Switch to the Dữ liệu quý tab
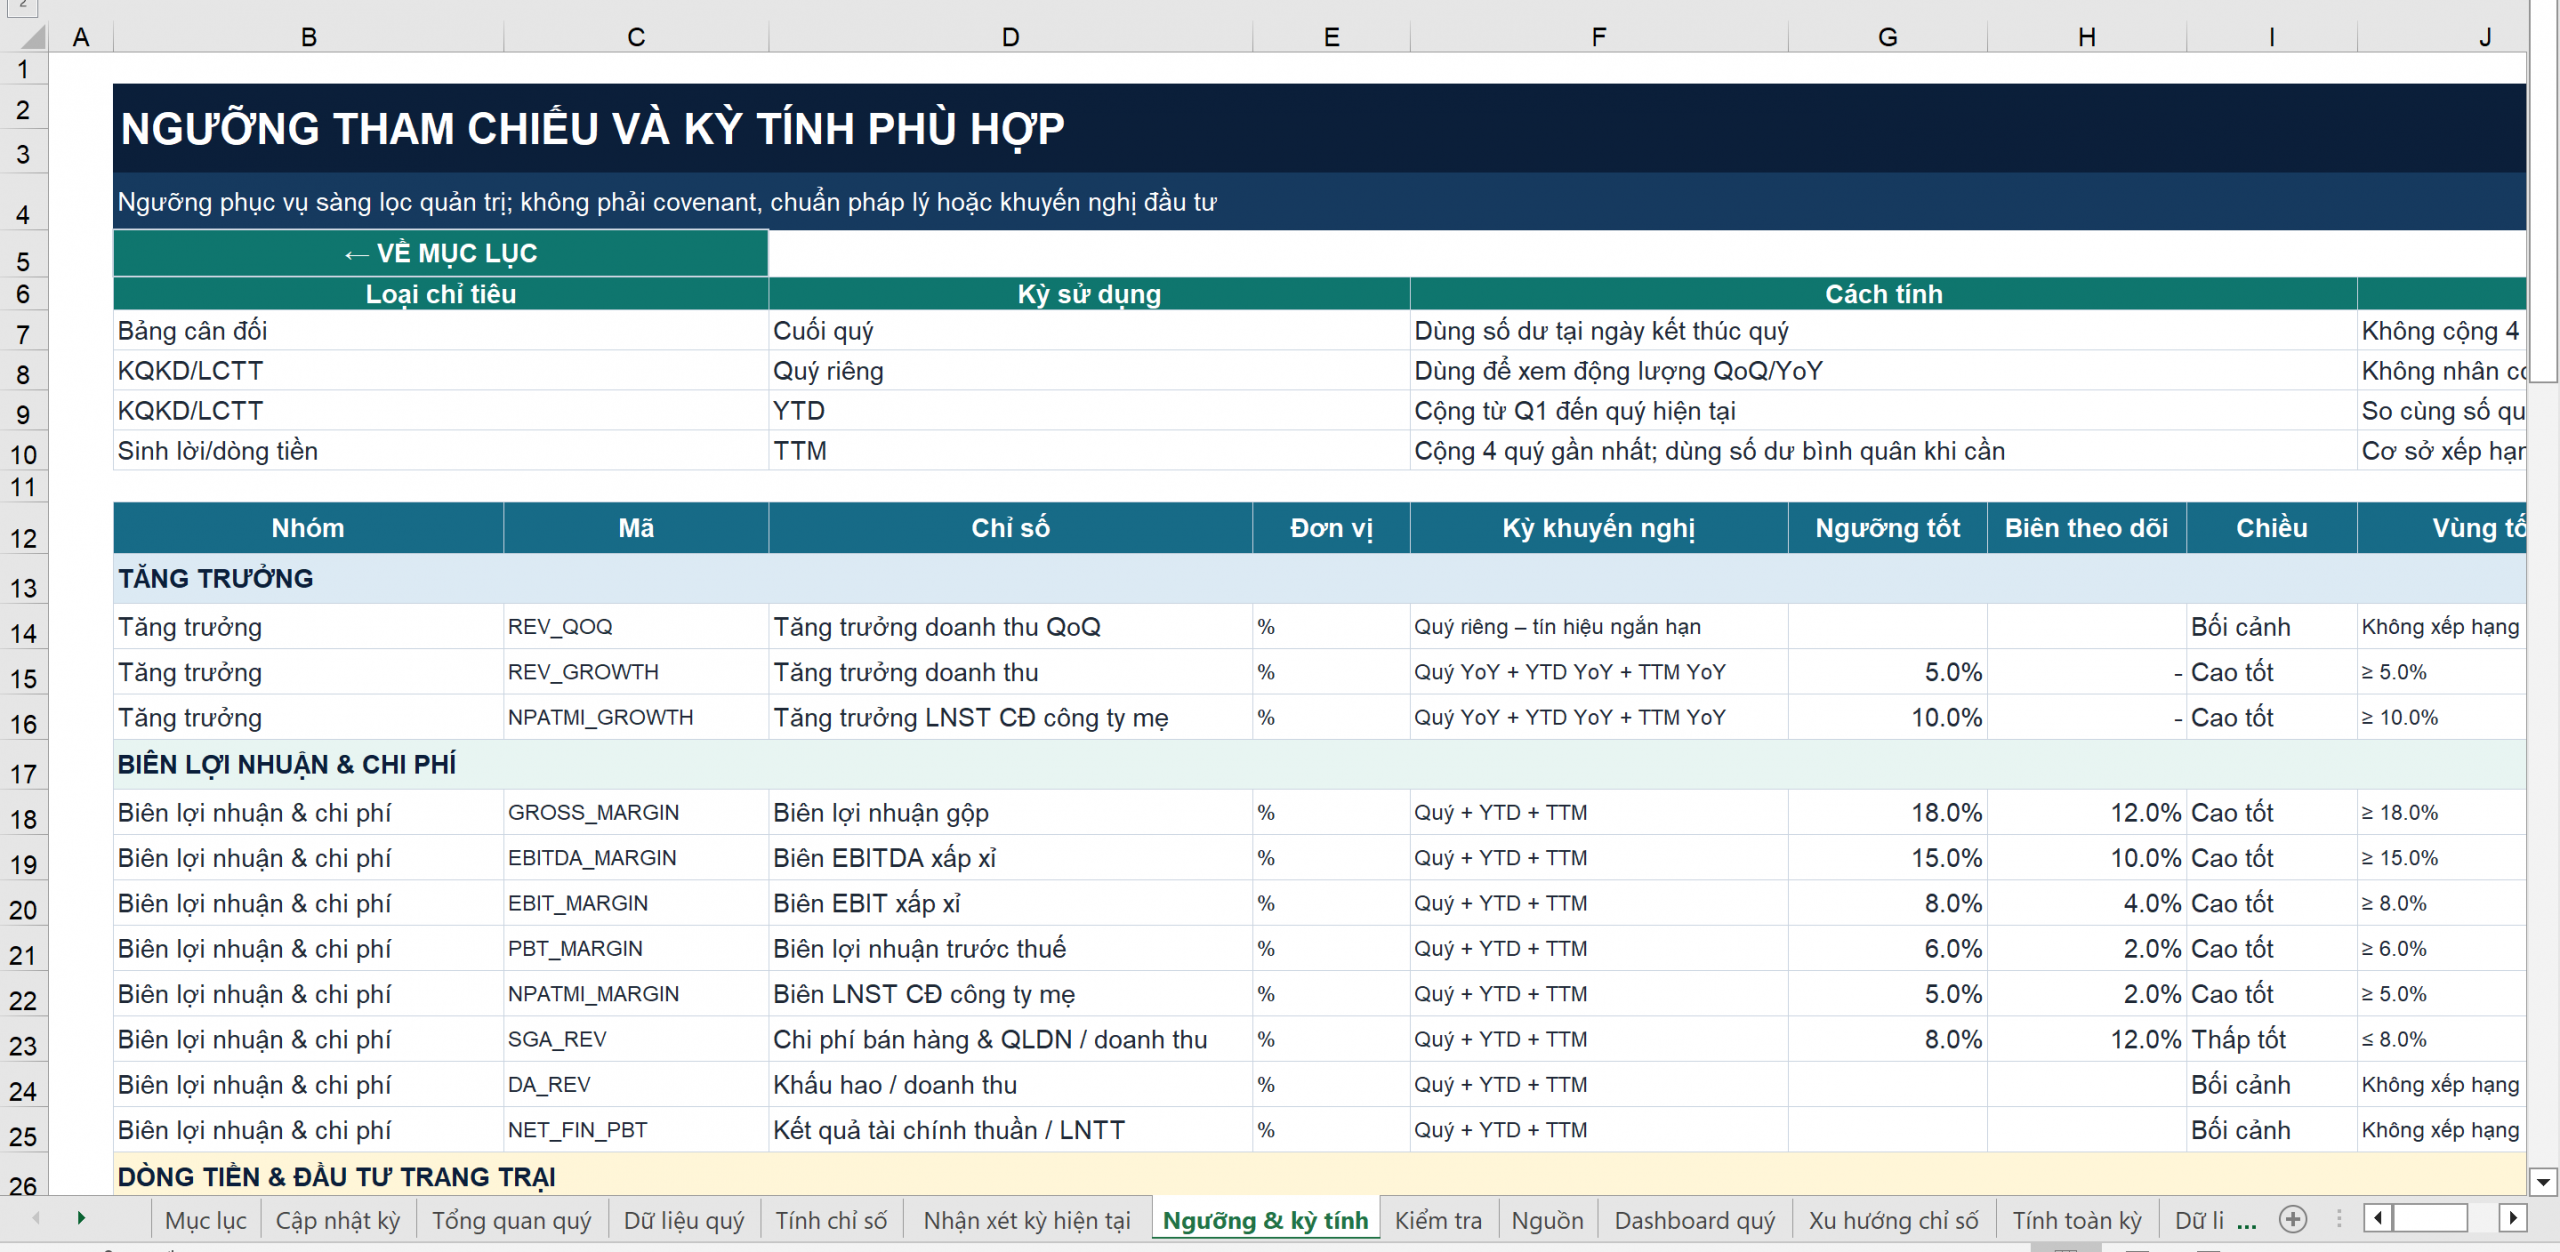2560x1252 pixels. coord(684,1220)
